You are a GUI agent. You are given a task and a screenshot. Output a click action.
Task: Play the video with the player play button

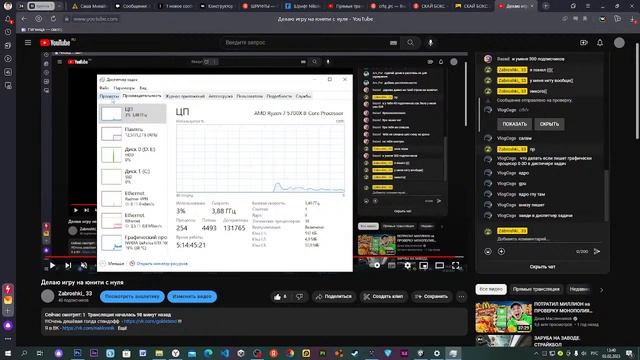52,265
